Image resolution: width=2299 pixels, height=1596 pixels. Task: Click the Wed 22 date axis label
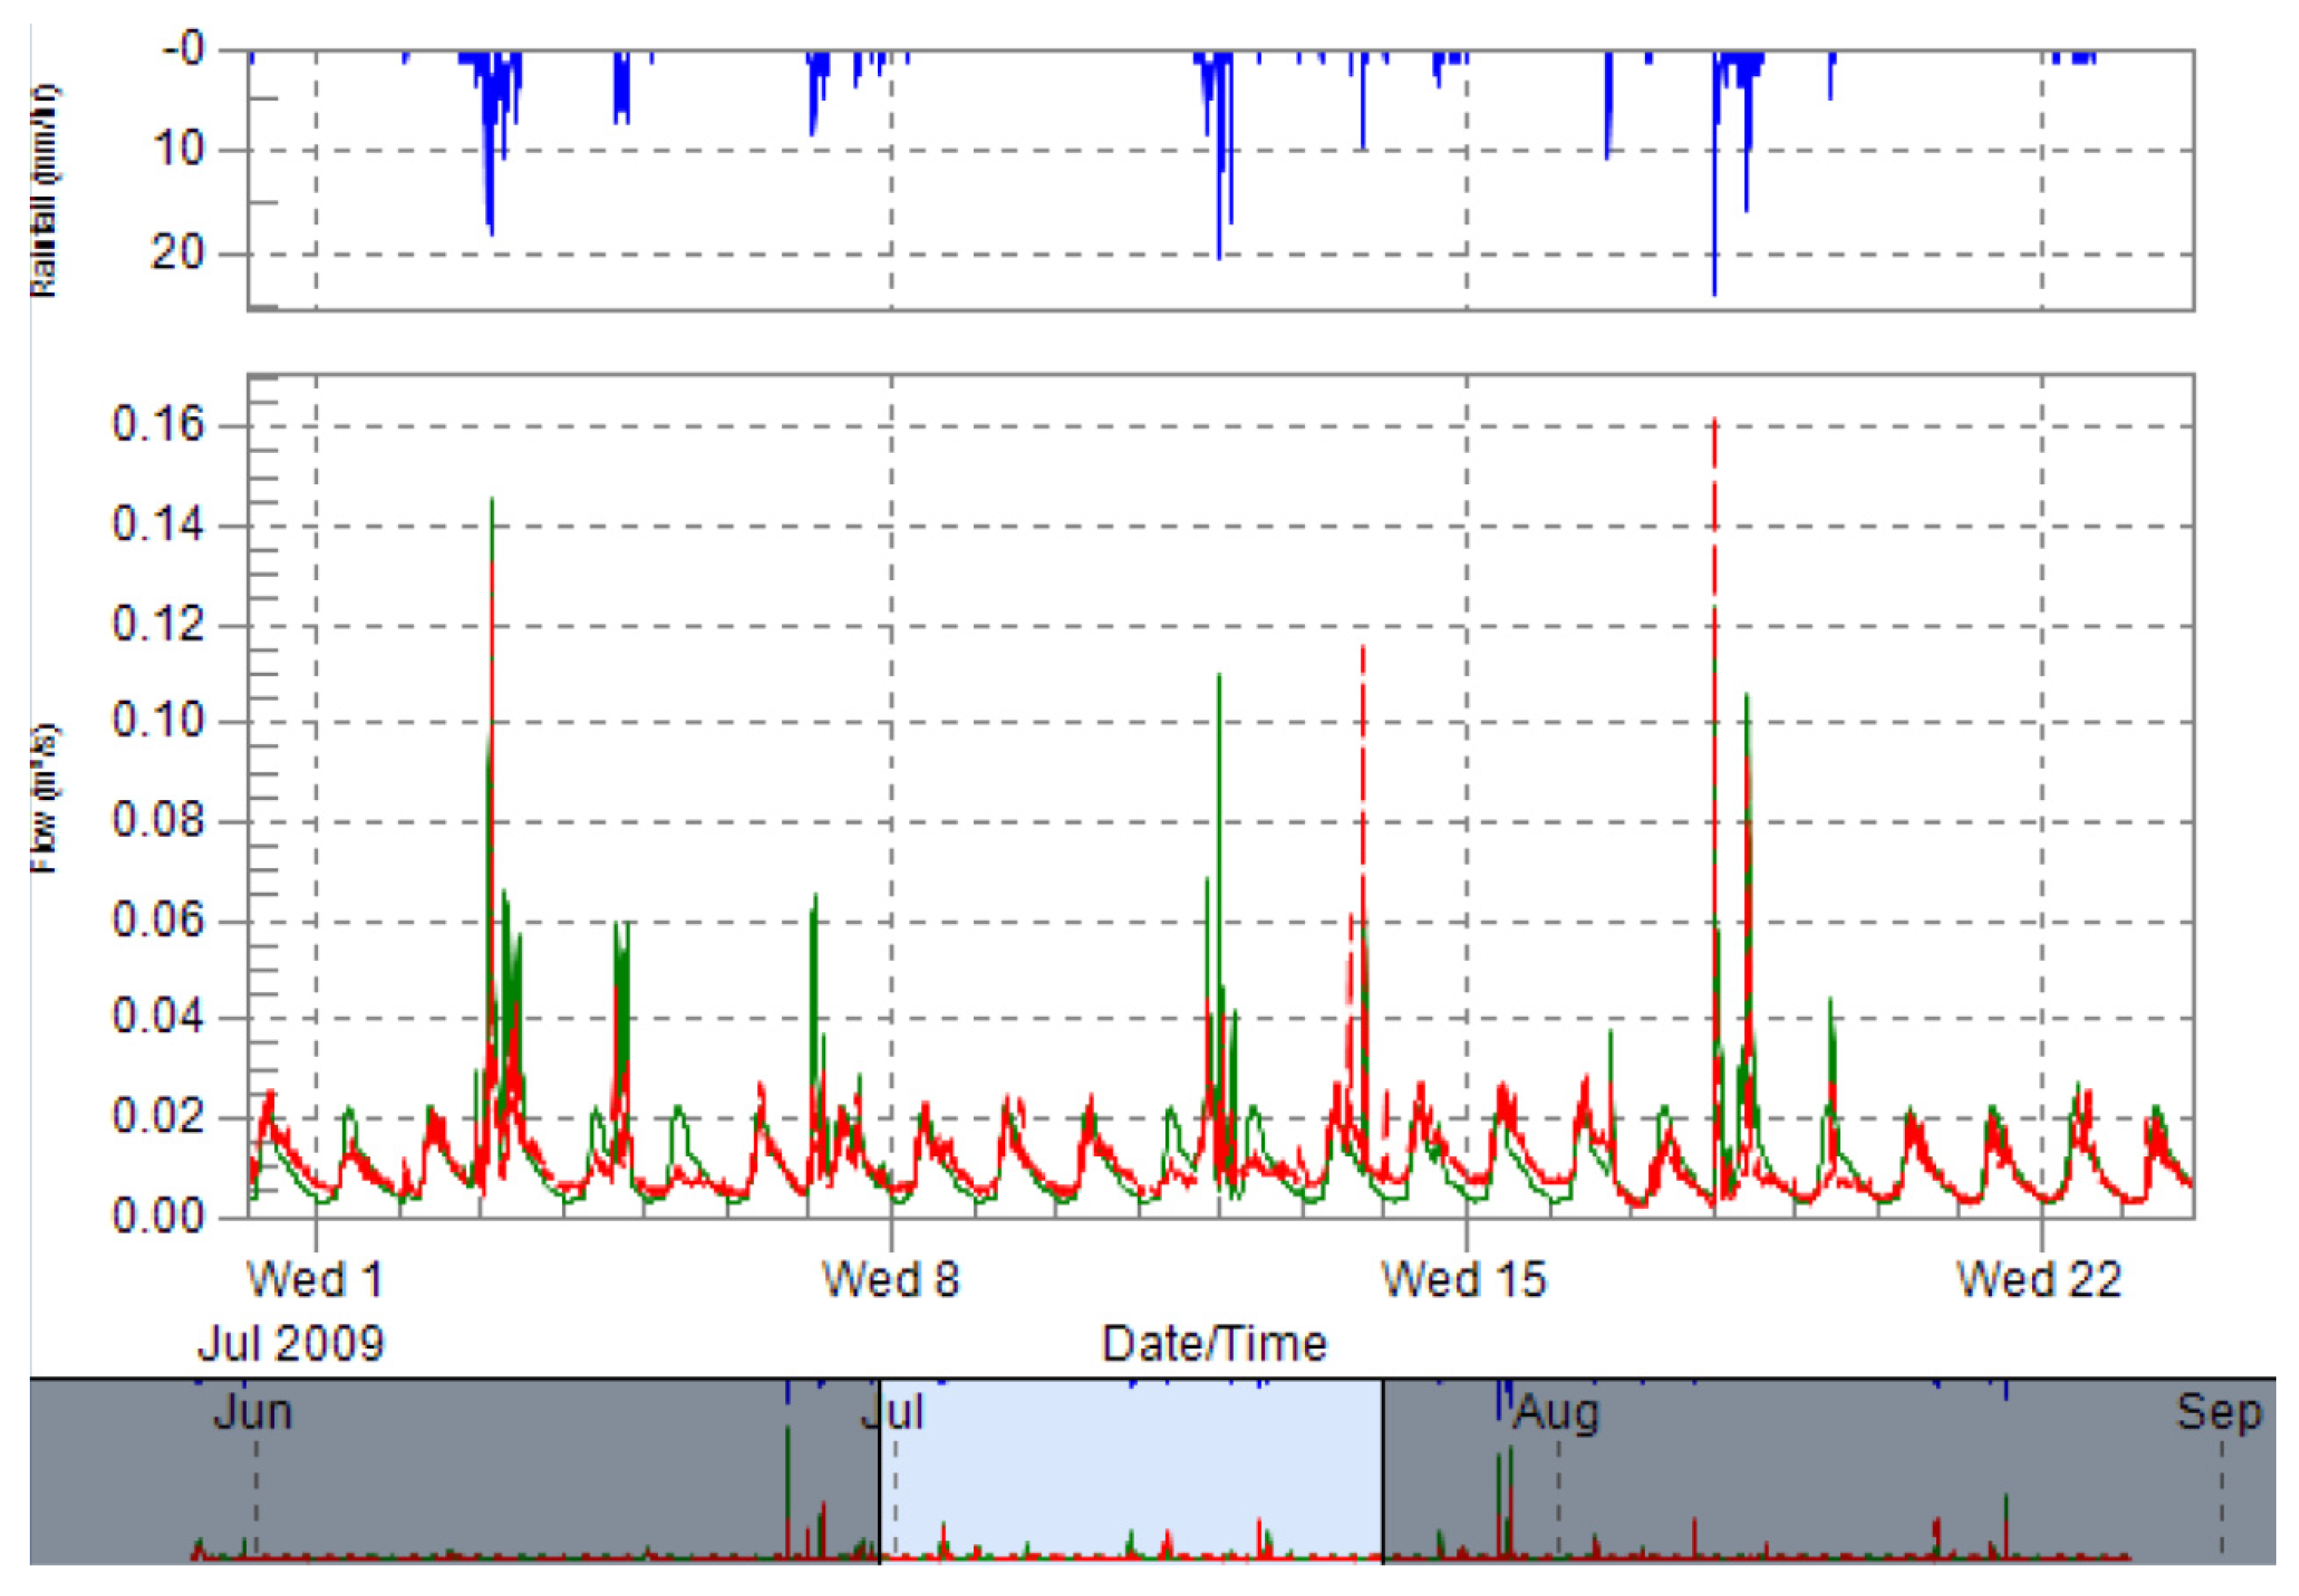(x=2038, y=1279)
